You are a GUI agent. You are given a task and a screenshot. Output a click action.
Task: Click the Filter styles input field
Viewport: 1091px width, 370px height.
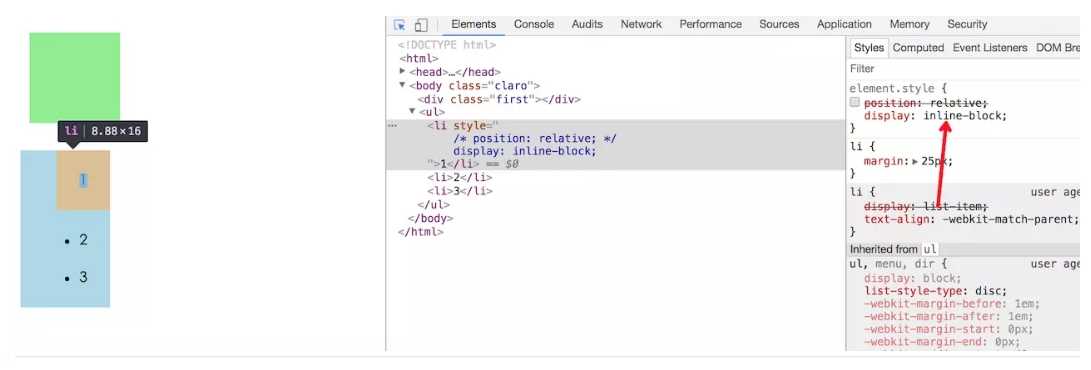964,69
